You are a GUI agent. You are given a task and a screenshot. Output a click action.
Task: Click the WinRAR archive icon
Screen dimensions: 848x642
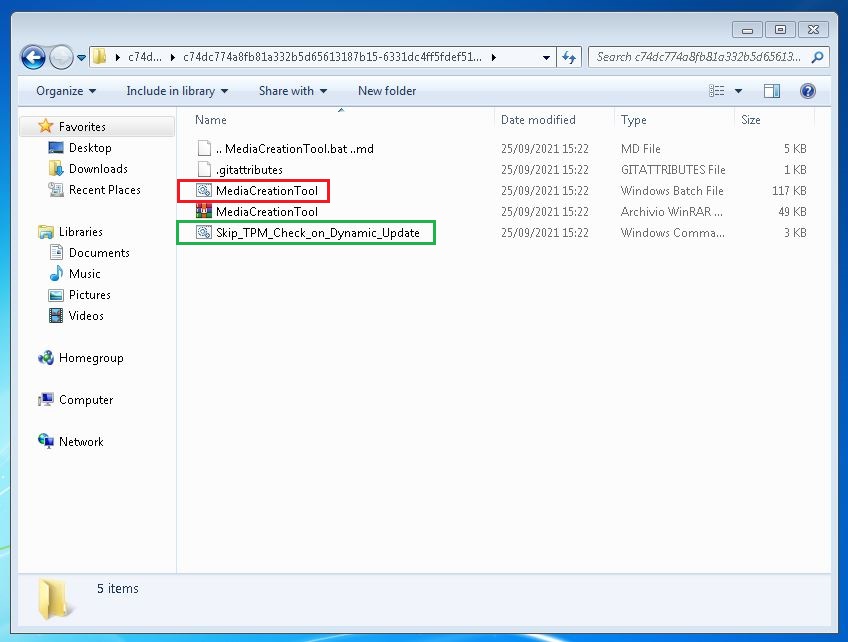pos(204,211)
